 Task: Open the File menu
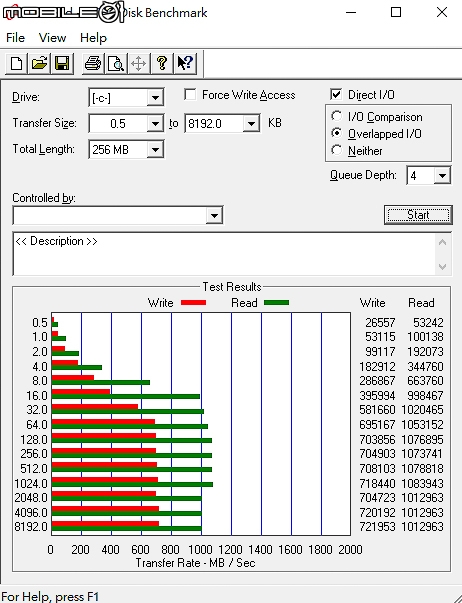15,38
